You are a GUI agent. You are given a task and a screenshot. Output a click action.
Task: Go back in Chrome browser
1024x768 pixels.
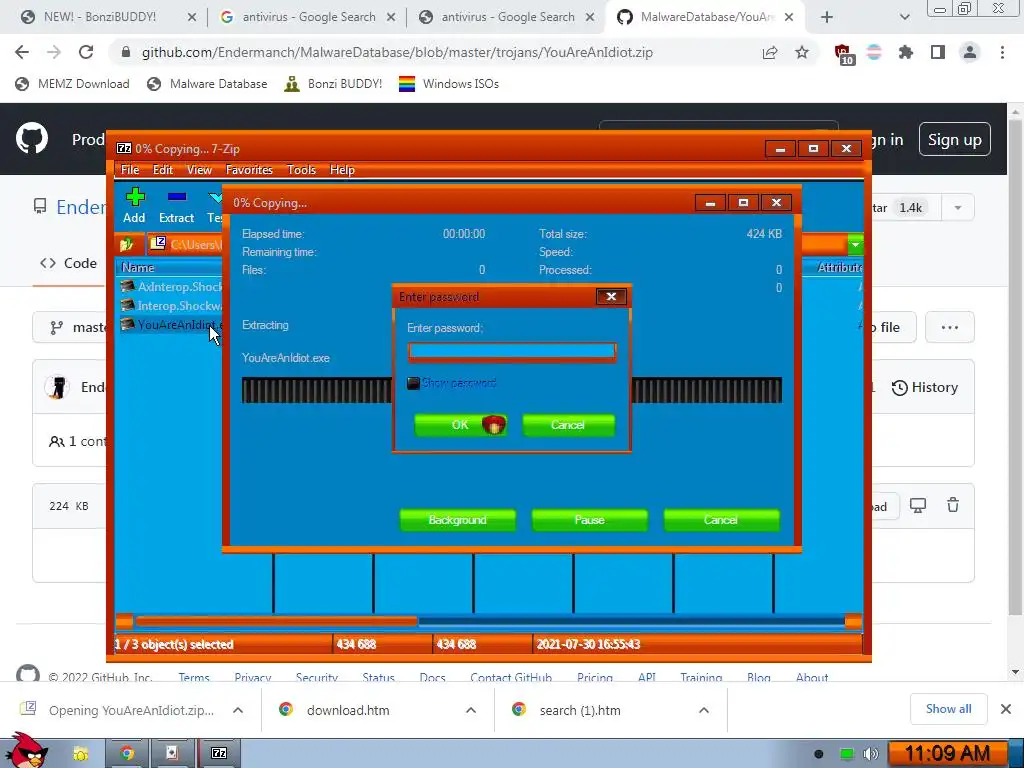pos(22,52)
